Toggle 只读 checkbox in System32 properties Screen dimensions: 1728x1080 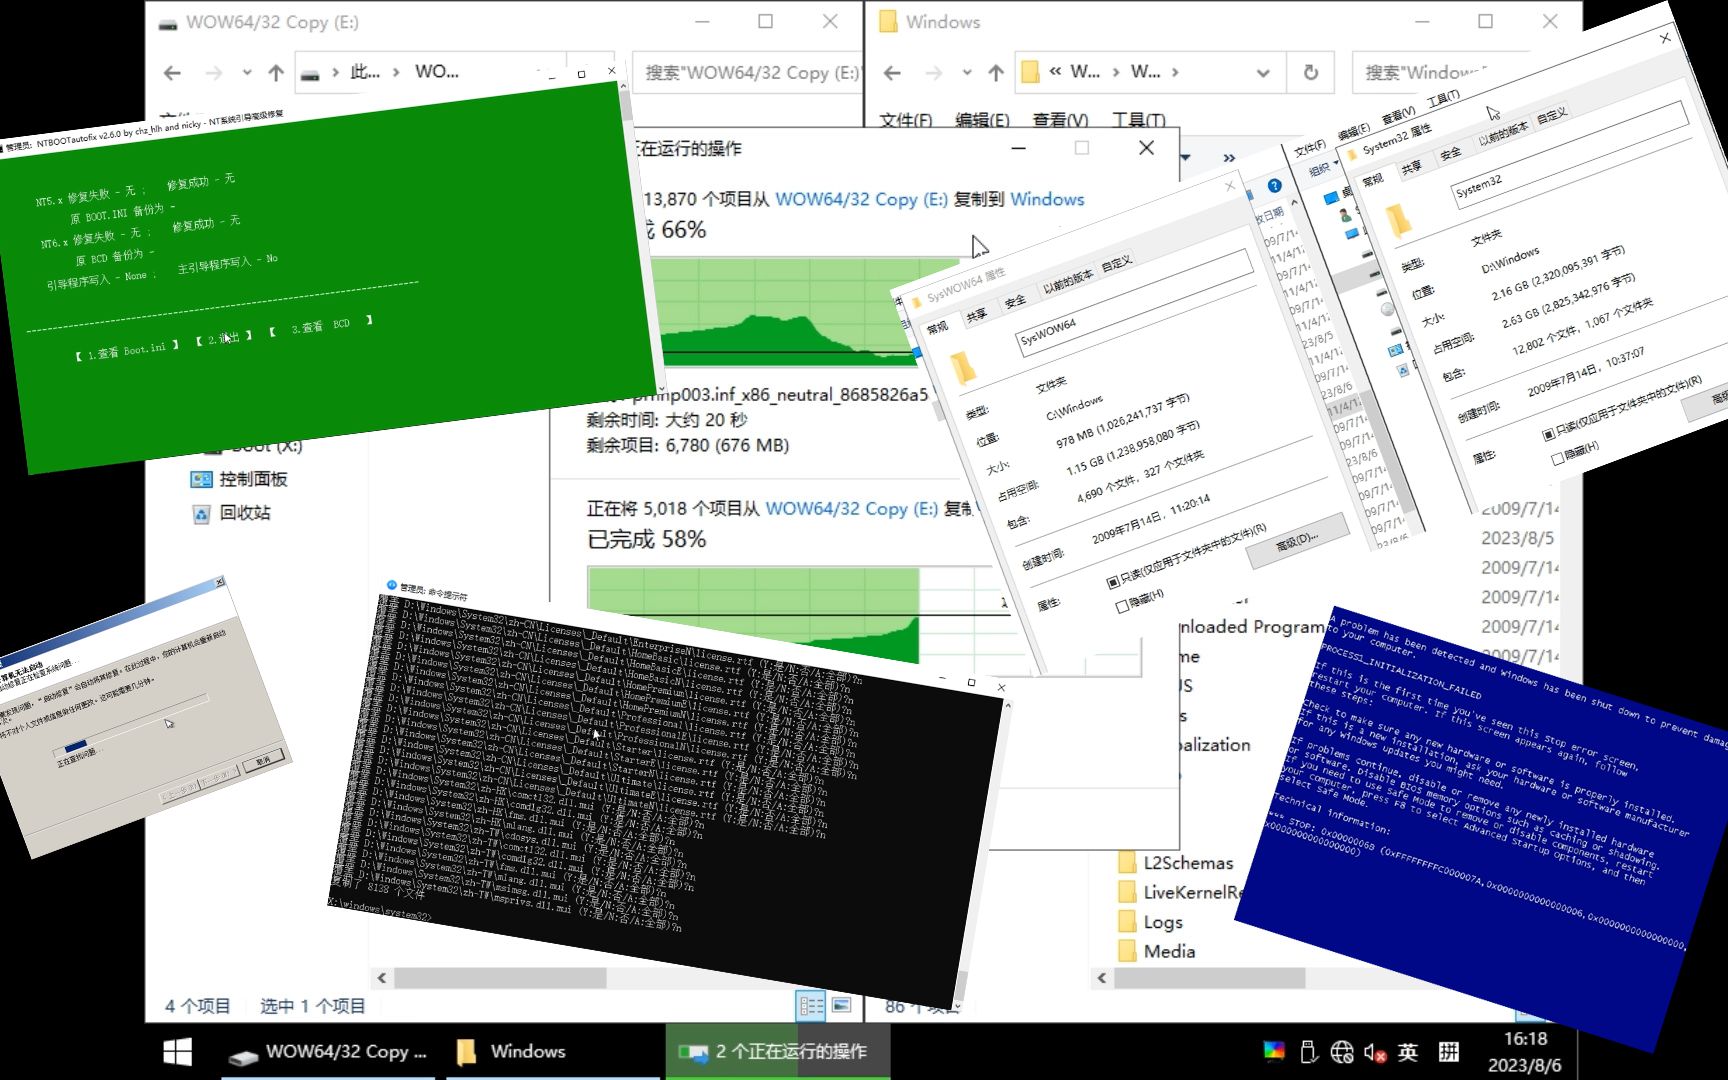point(1548,434)
